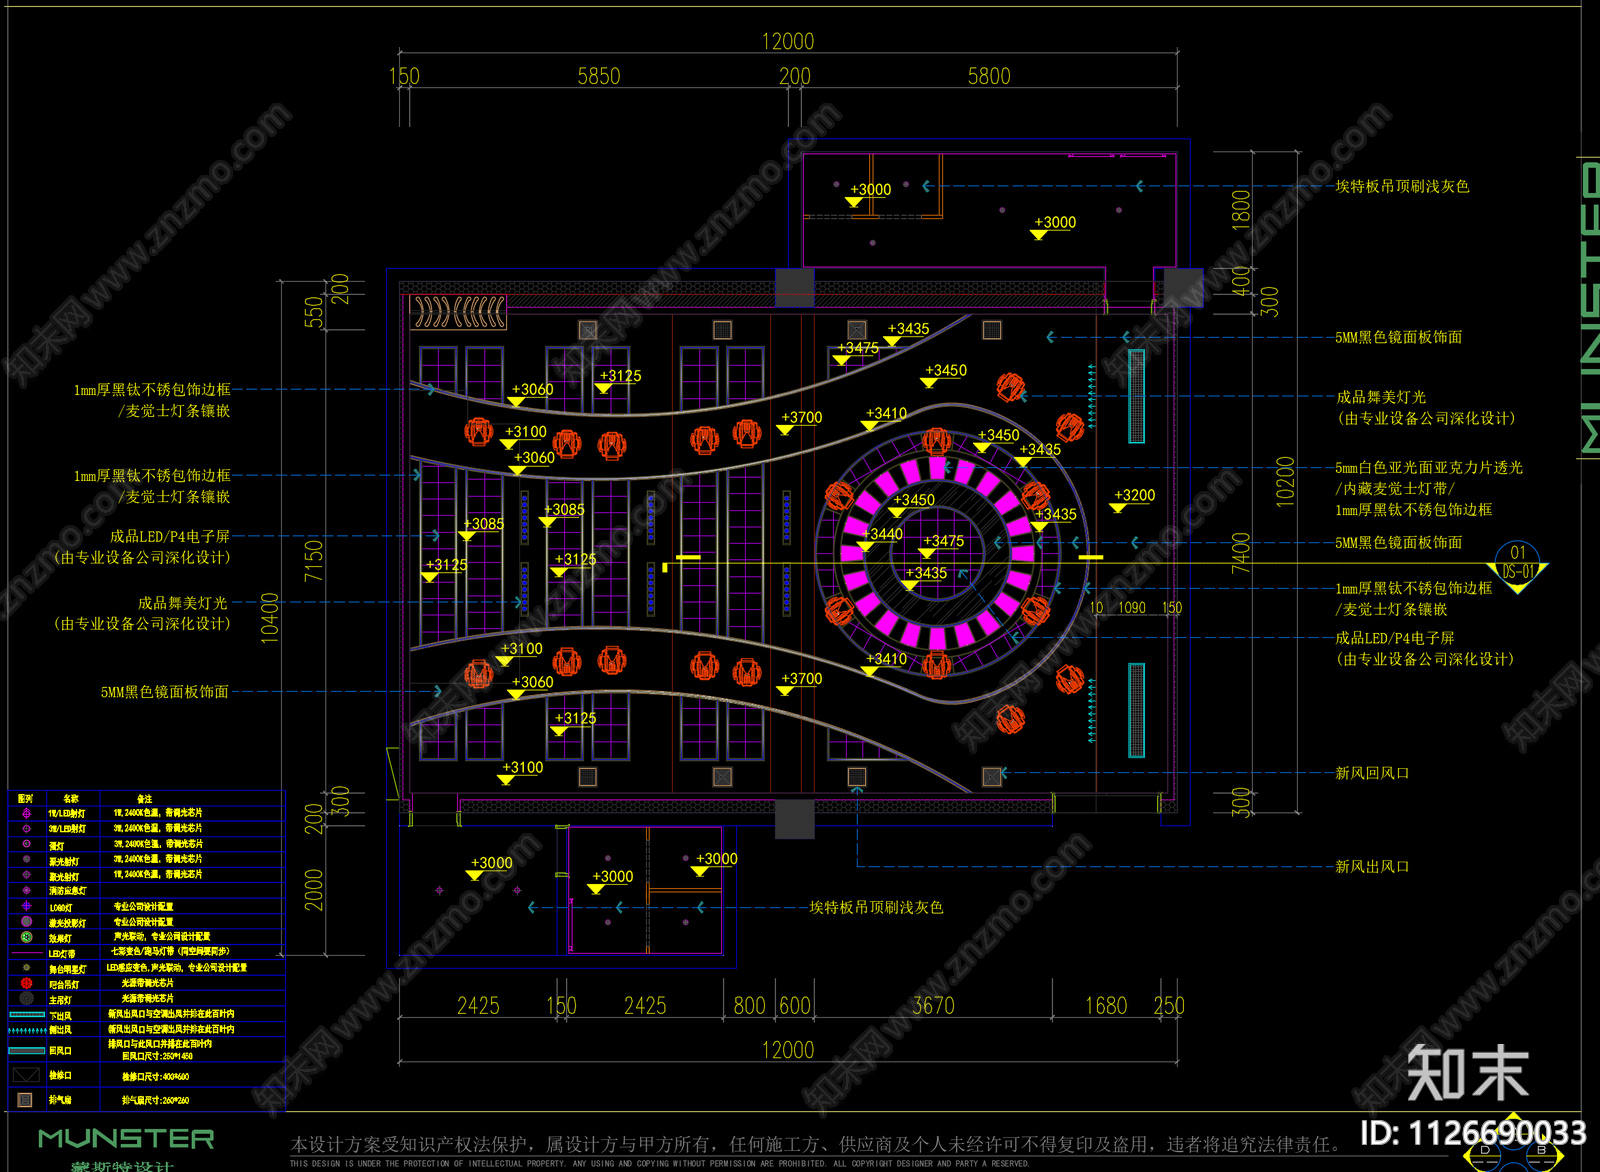Select left-side 5MM黑色镜面板饰面 annotation

[x=165, y=692]
